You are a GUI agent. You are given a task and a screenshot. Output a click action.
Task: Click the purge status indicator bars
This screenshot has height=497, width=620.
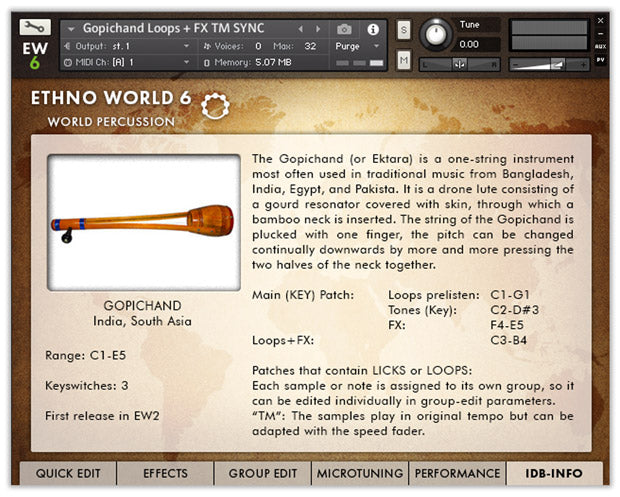[x=359, y=63]
